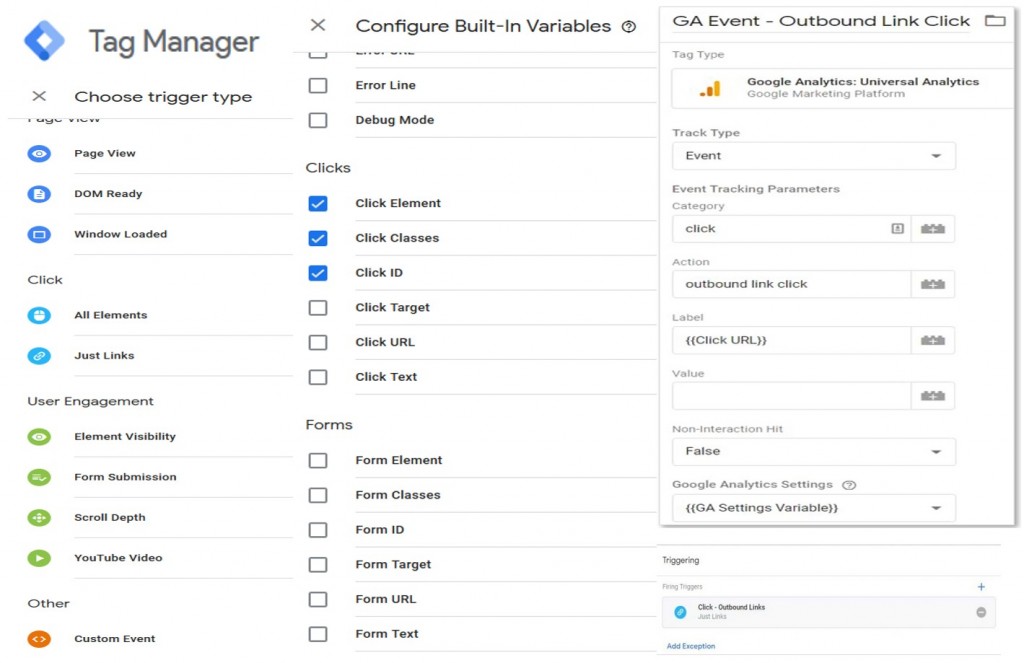
Task: Click the Label field with {{Click URL}}
Action: click(x=792, y=340)
